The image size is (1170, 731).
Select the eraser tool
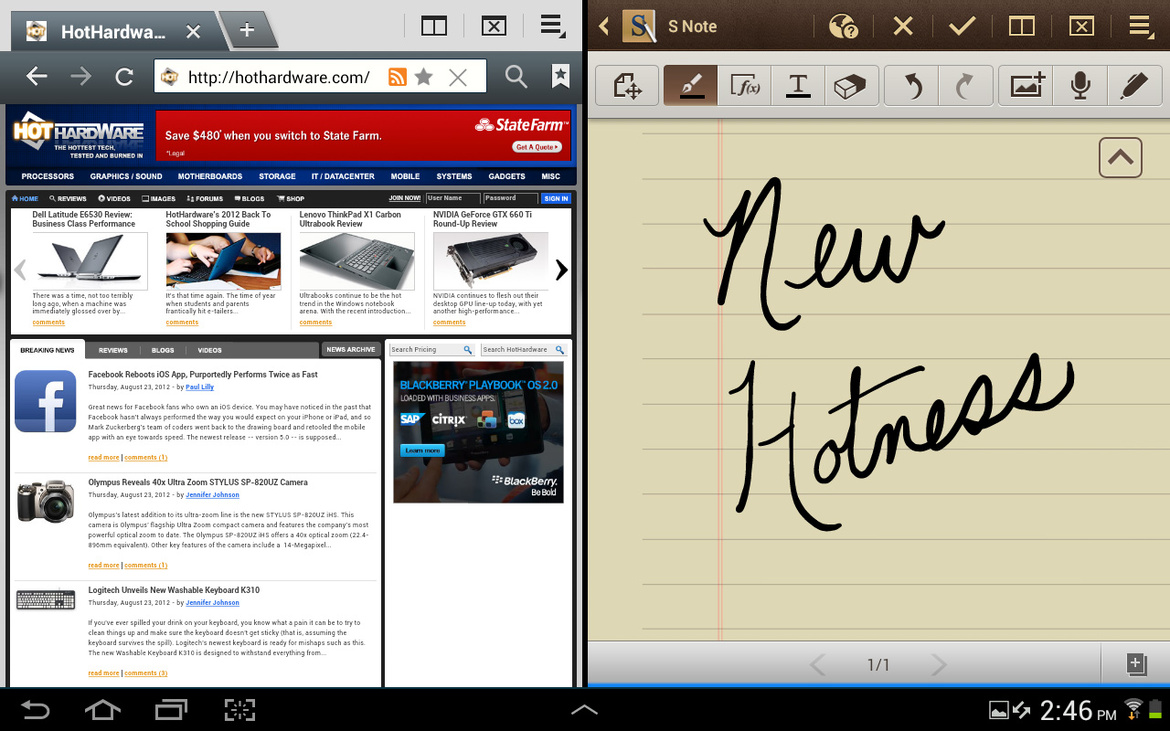tap(851, 86)
